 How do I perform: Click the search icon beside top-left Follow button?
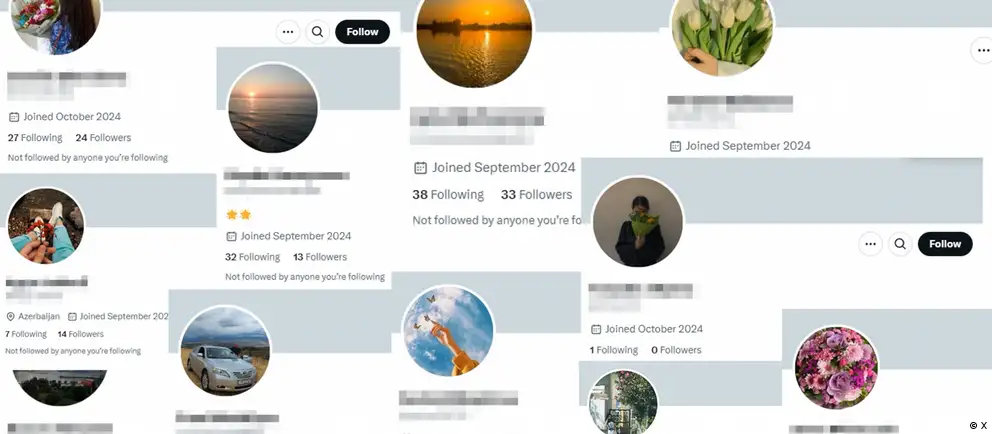click(x=318, y=32)
